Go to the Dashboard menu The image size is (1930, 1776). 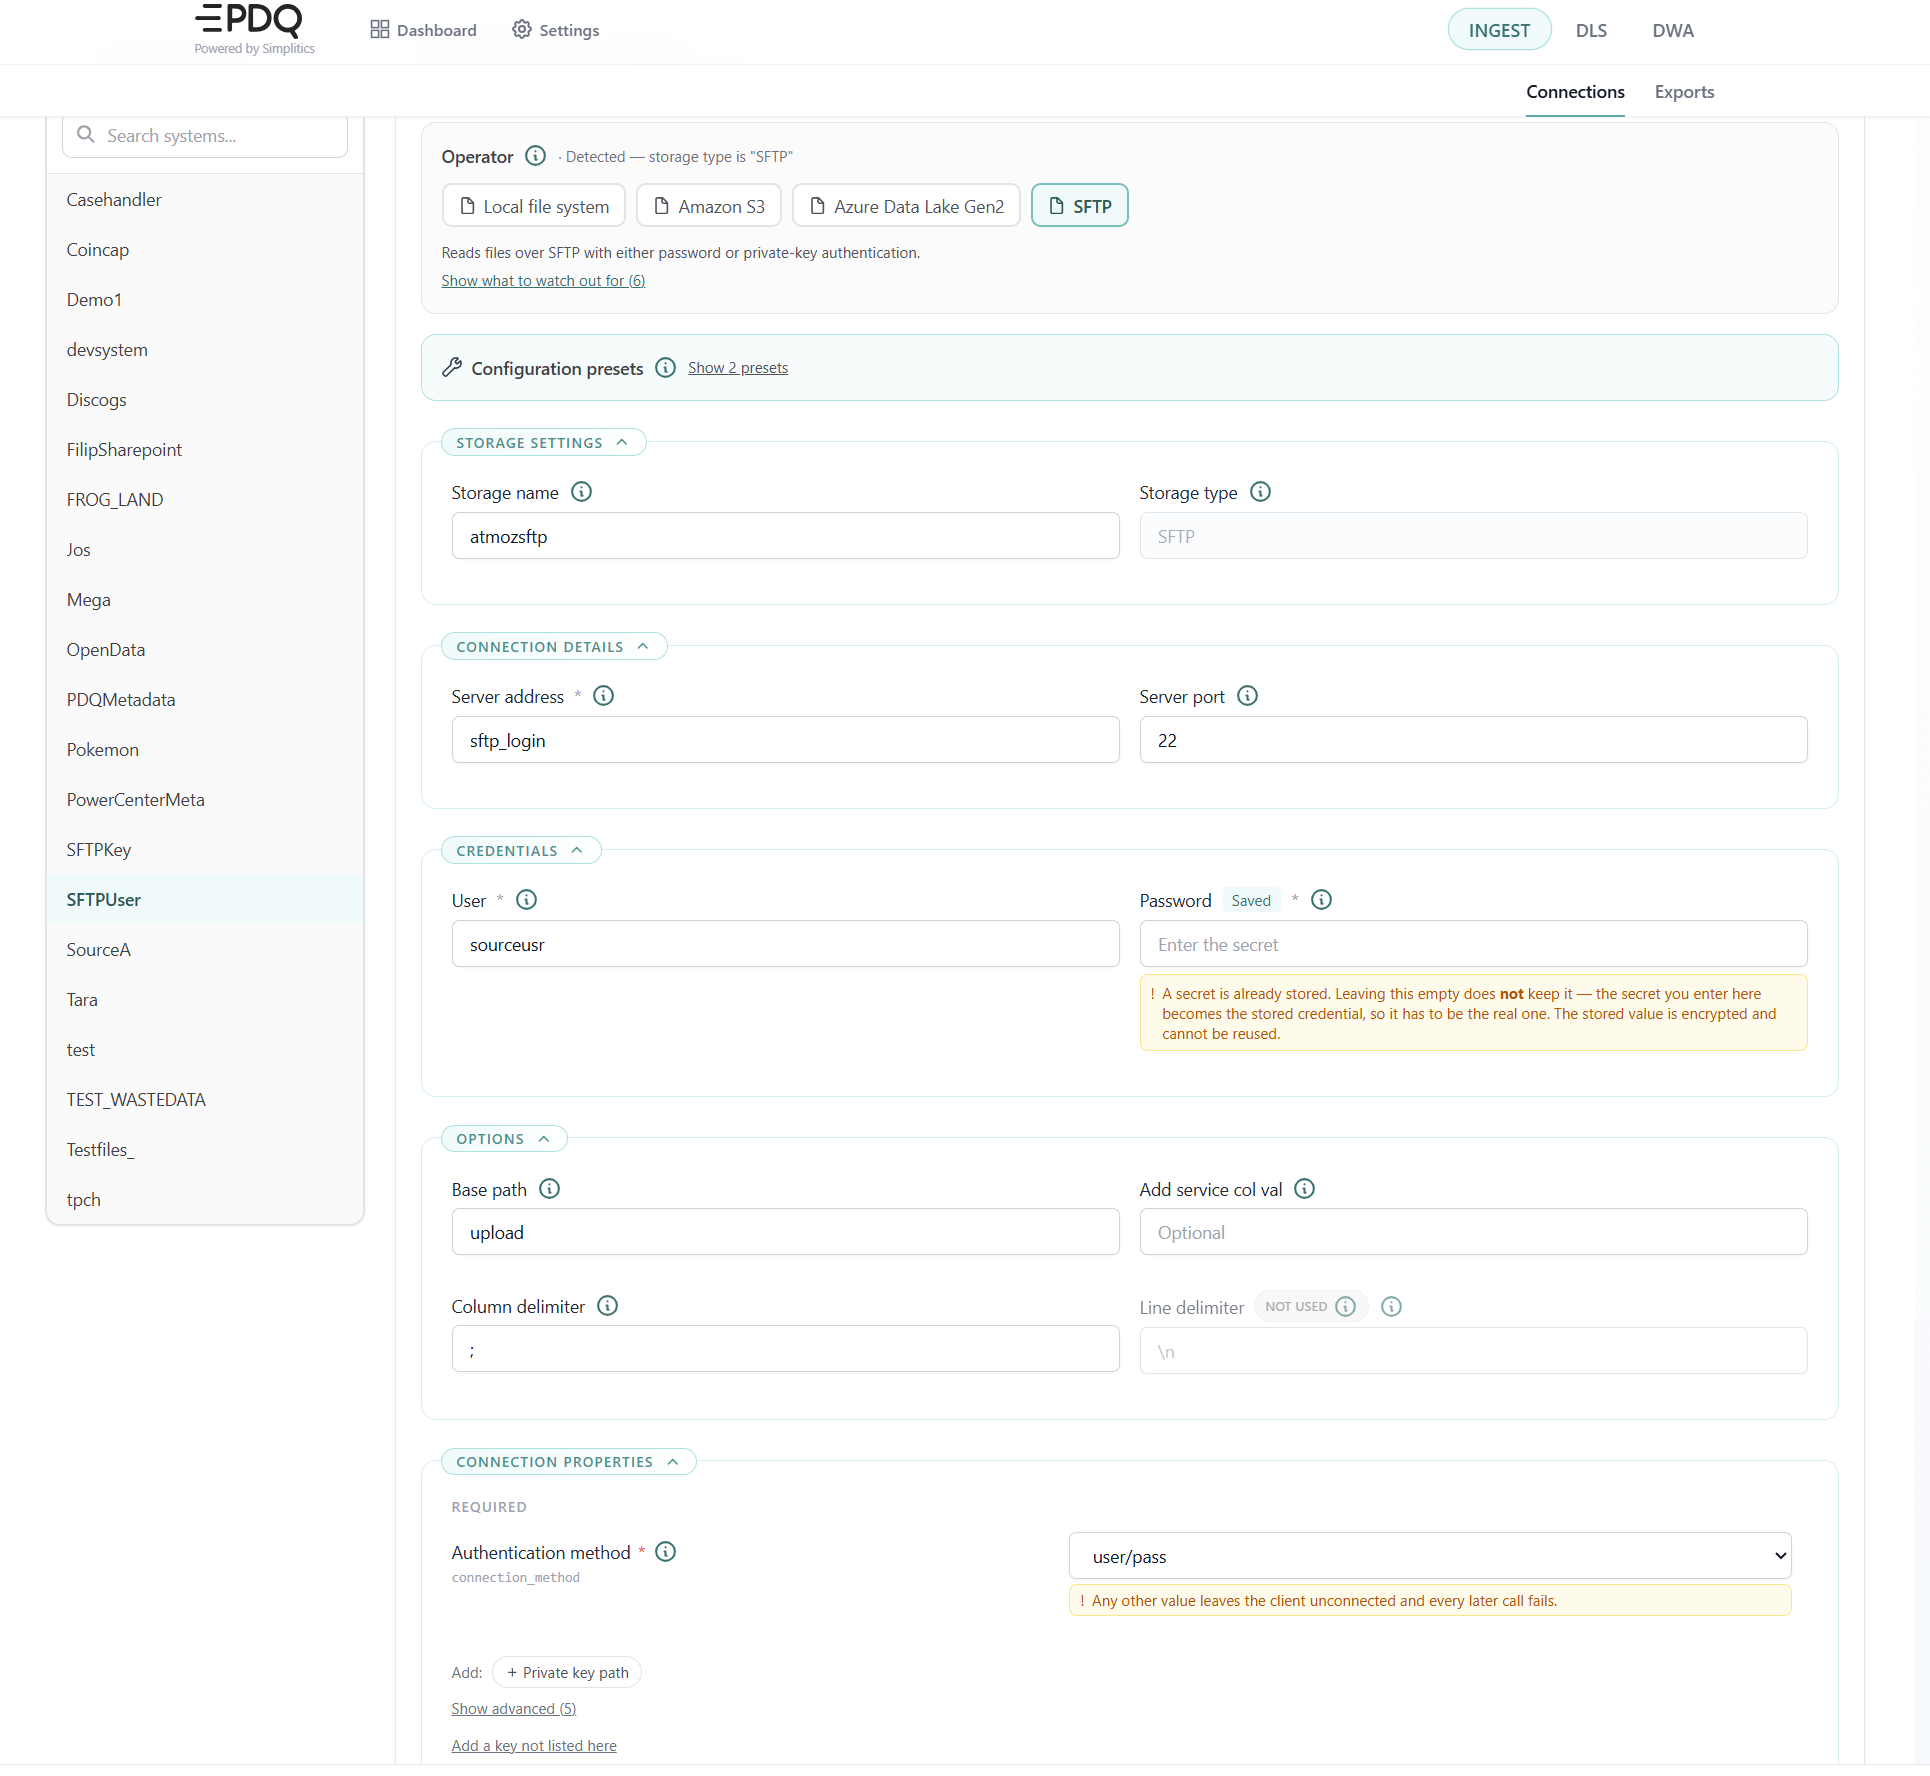pyautogui.click(x=423, y=30)
